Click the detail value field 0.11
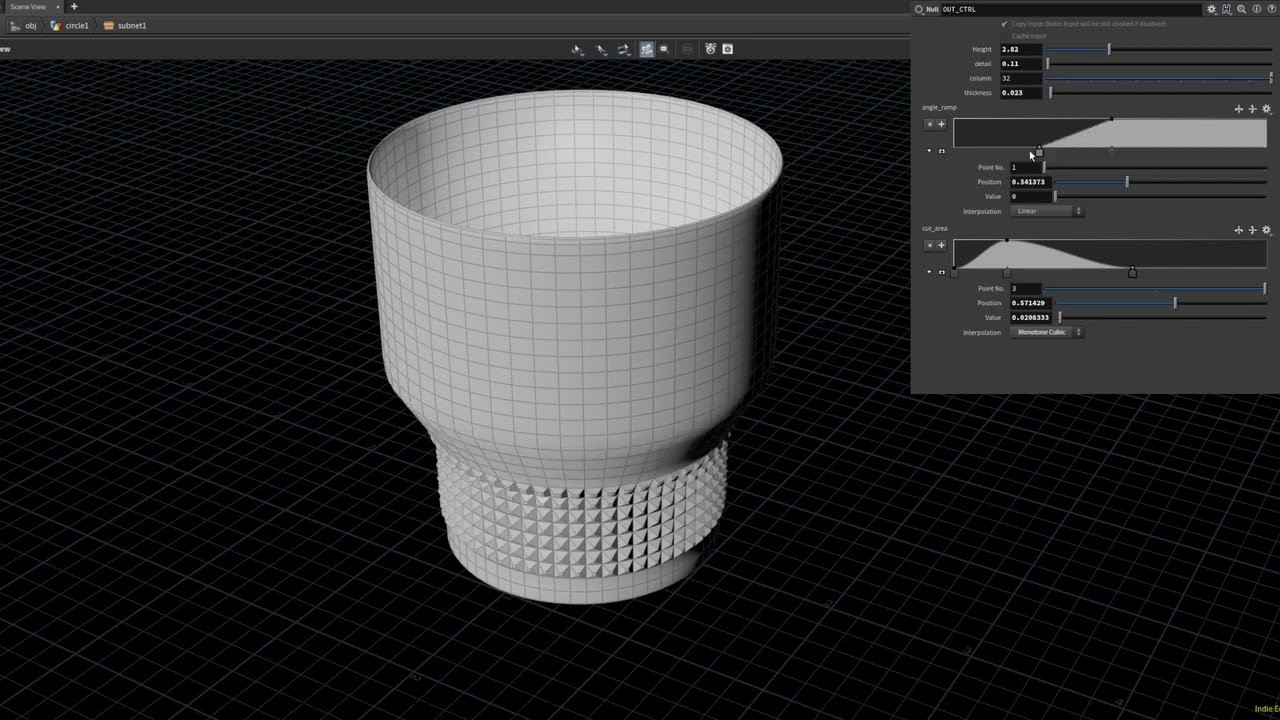1280x720 pixels. click(x=1020, y=64)
